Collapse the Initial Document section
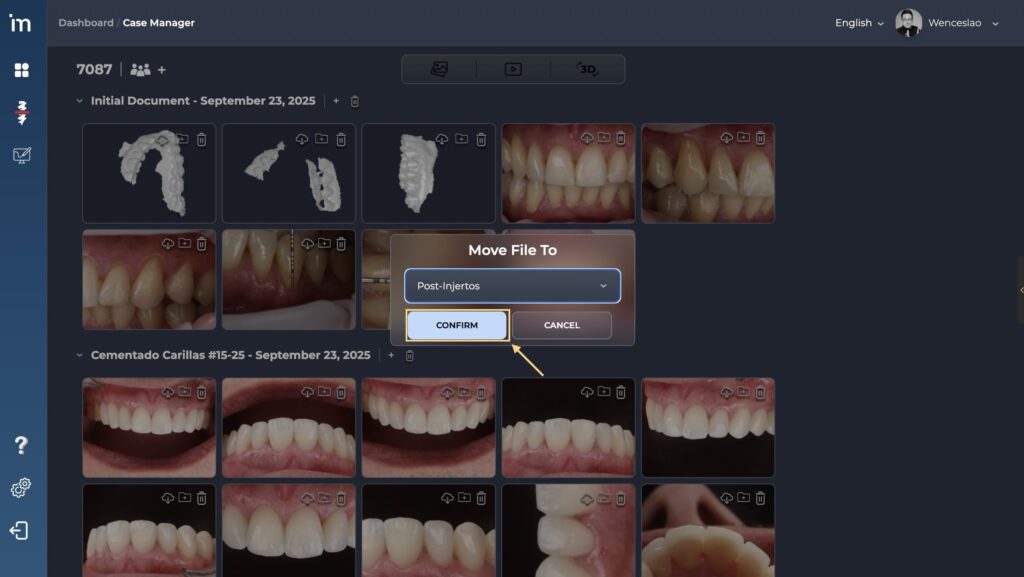Viewport: 1024px width, 577px height. [80, 101]
